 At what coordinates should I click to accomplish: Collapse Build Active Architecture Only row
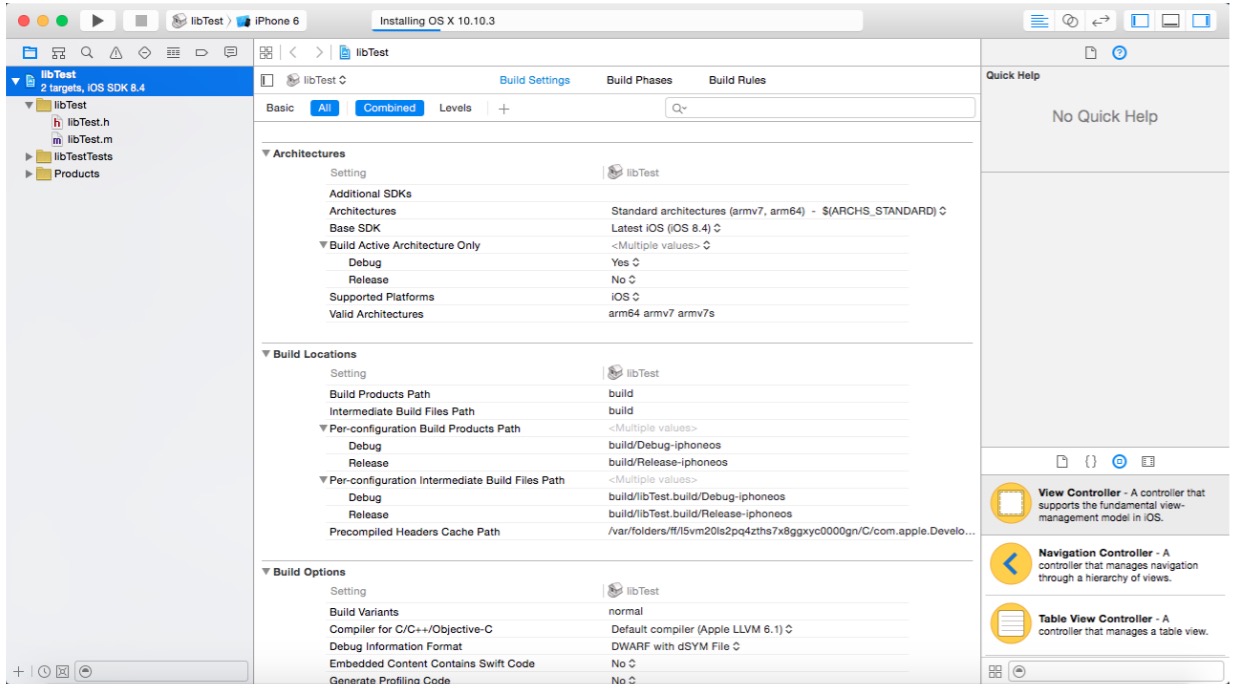(323, 245)
